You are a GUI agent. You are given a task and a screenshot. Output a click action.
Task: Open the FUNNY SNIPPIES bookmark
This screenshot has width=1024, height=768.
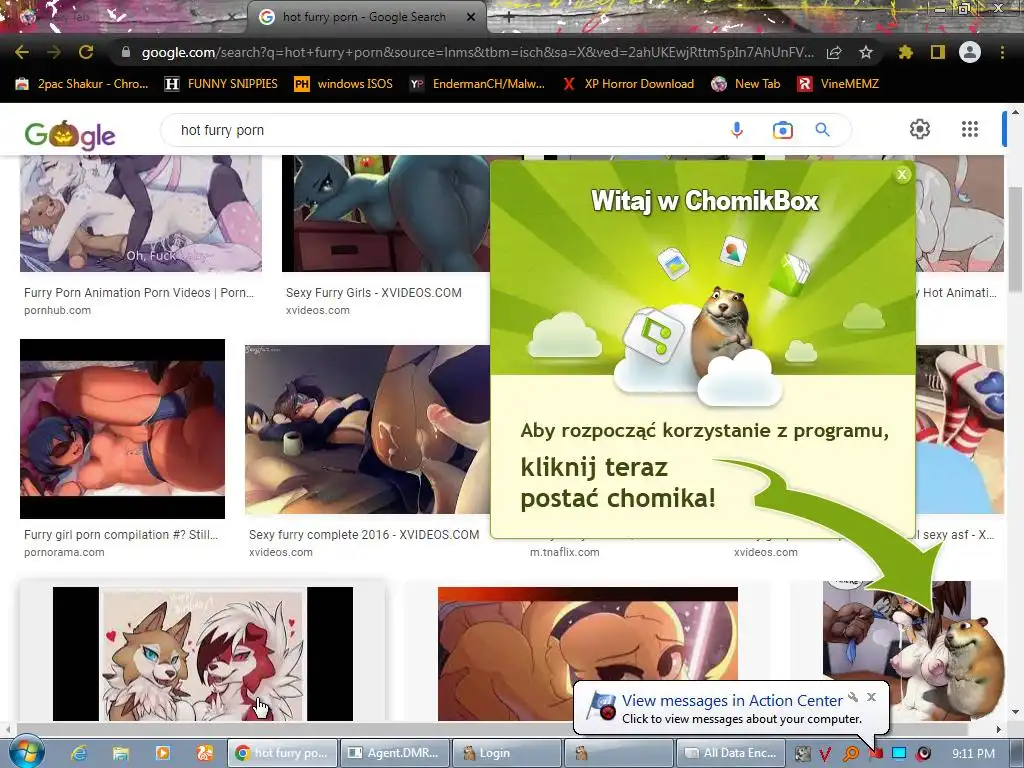pyautogui.click(x=221, y=84)
